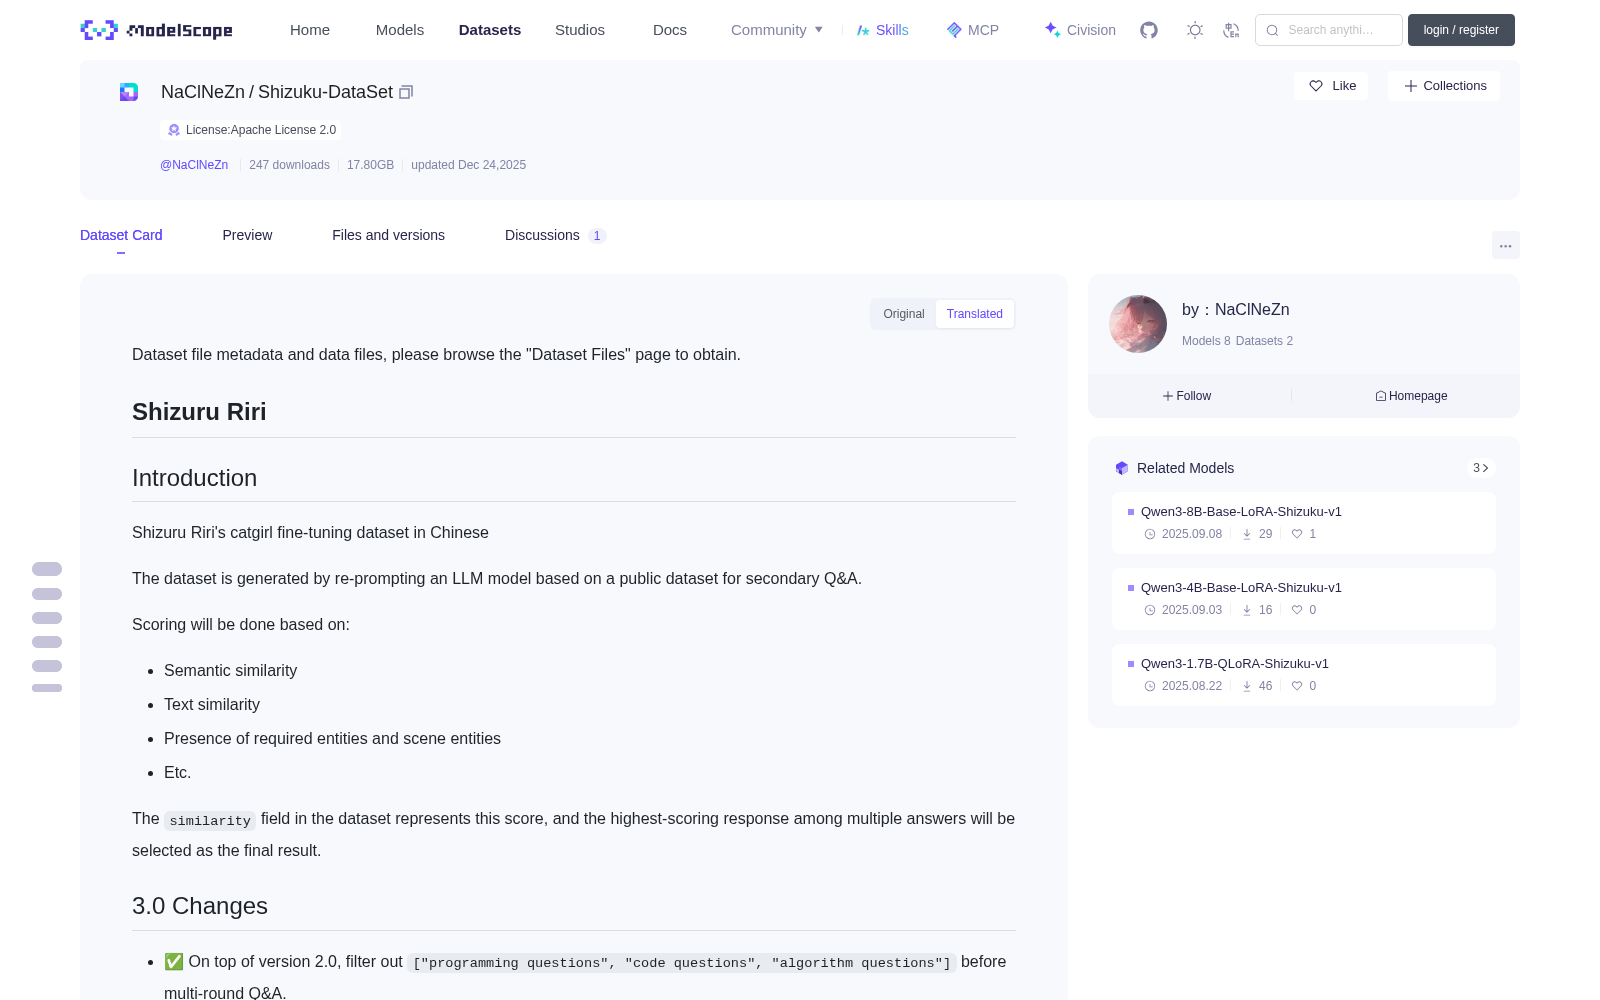Open the @NaClNeZn user link
This screenshot has height=1000, width=1600.
pyautogui.click(x=194, y=165)
